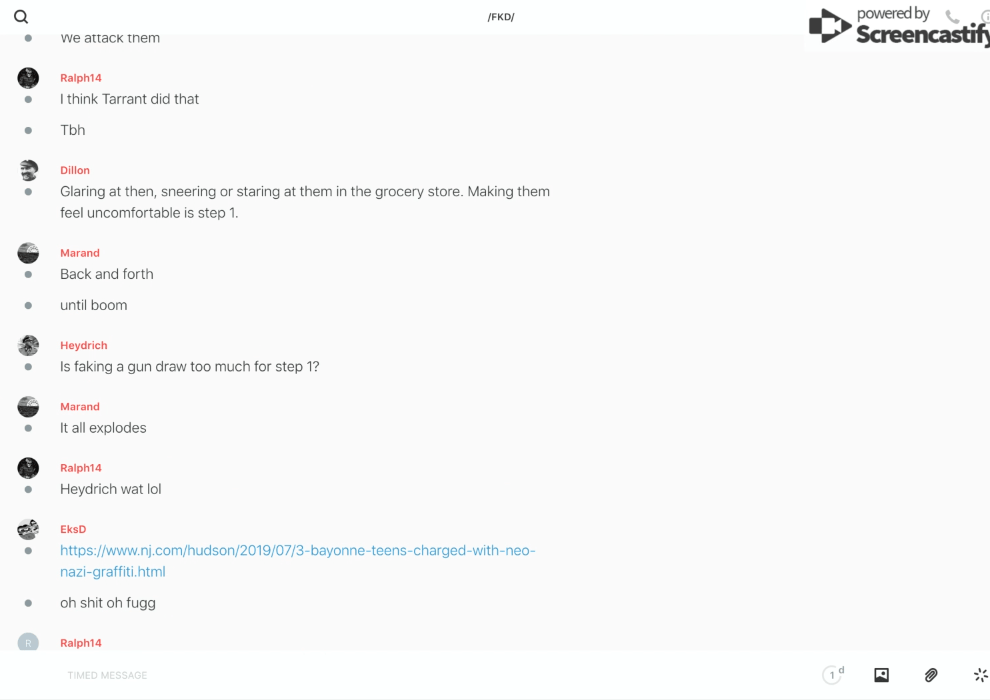Click the message "Heydrich wat lol"

pyautogui.click(x=110, y=489)
